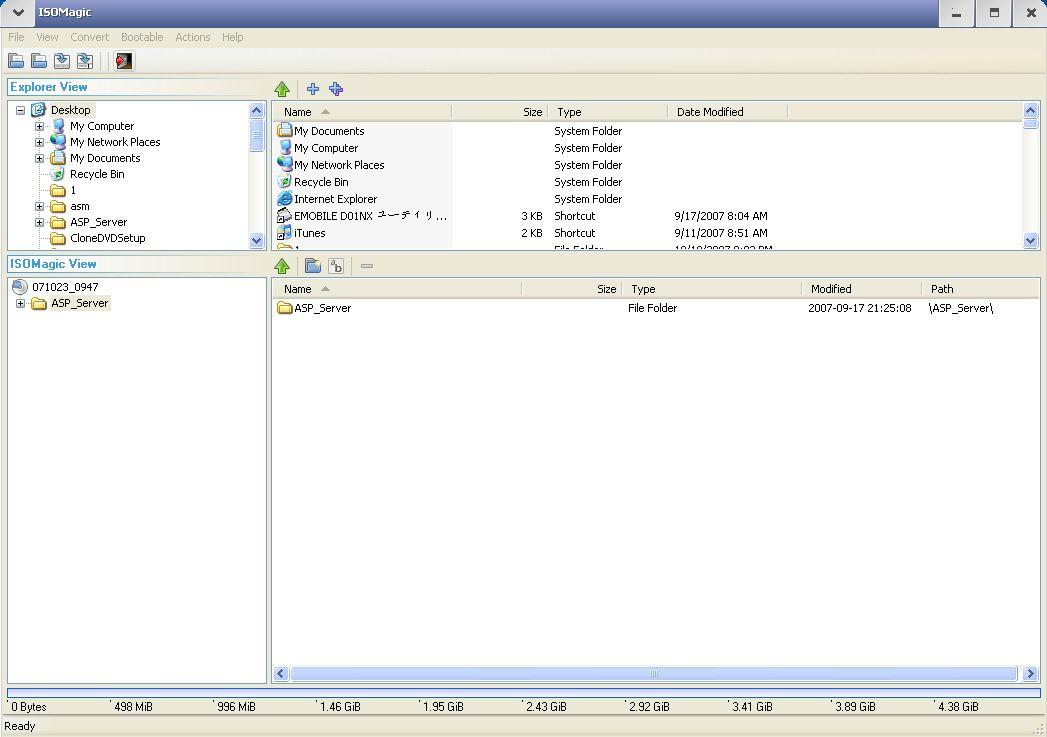The height and width of the screenshot is (737, 1047).
Task: Expand ASP_Server in ISOMagic View tree
Action: (x=21, y=303)
